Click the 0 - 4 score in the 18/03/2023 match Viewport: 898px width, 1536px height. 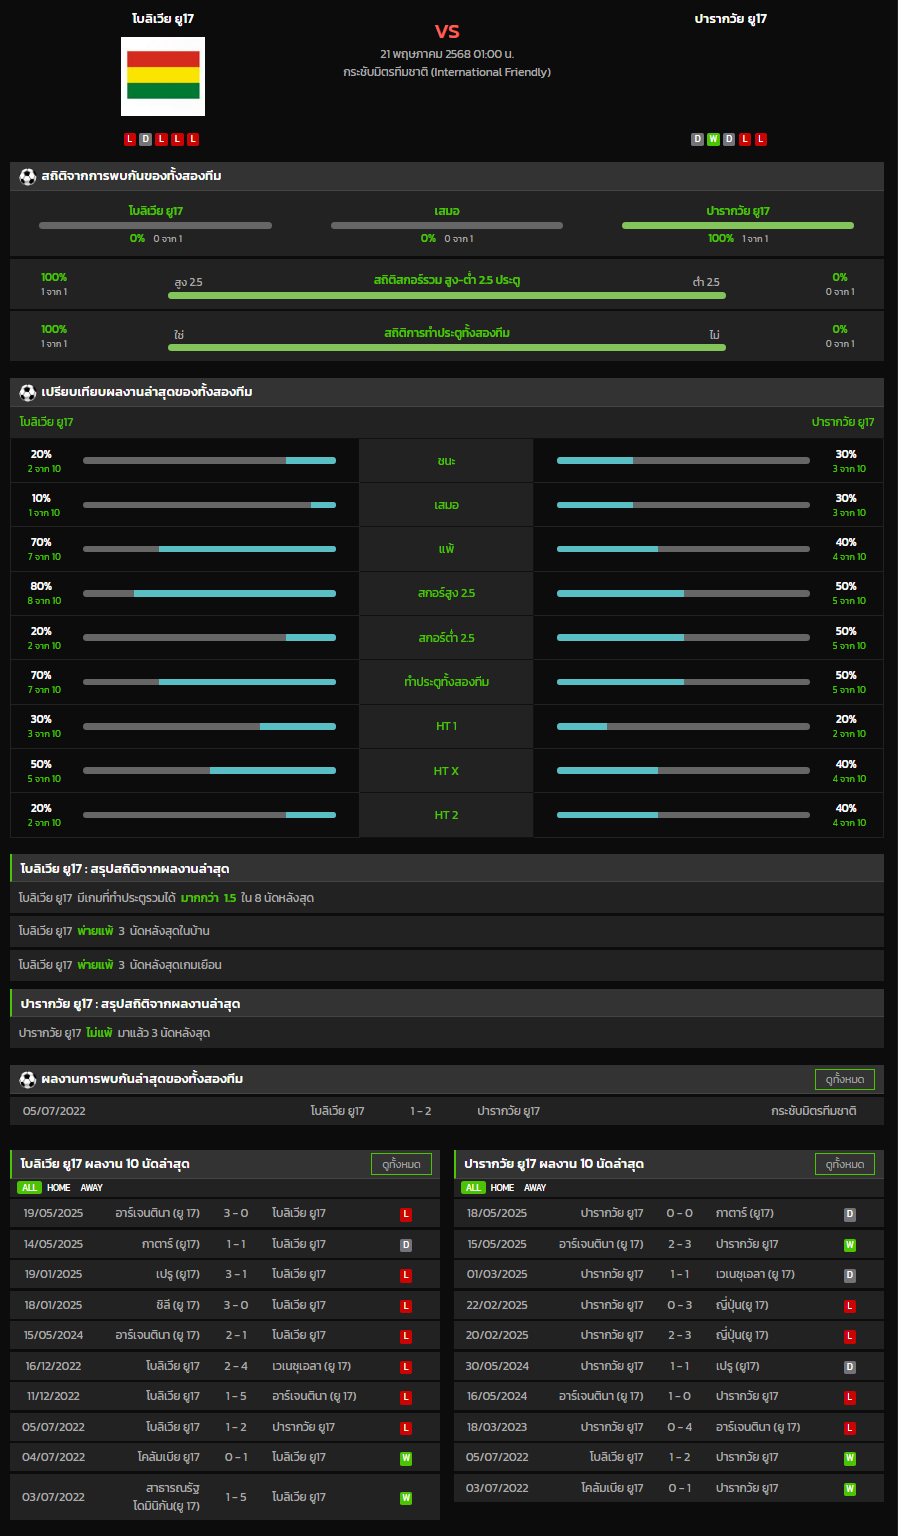coord(680,1428)
